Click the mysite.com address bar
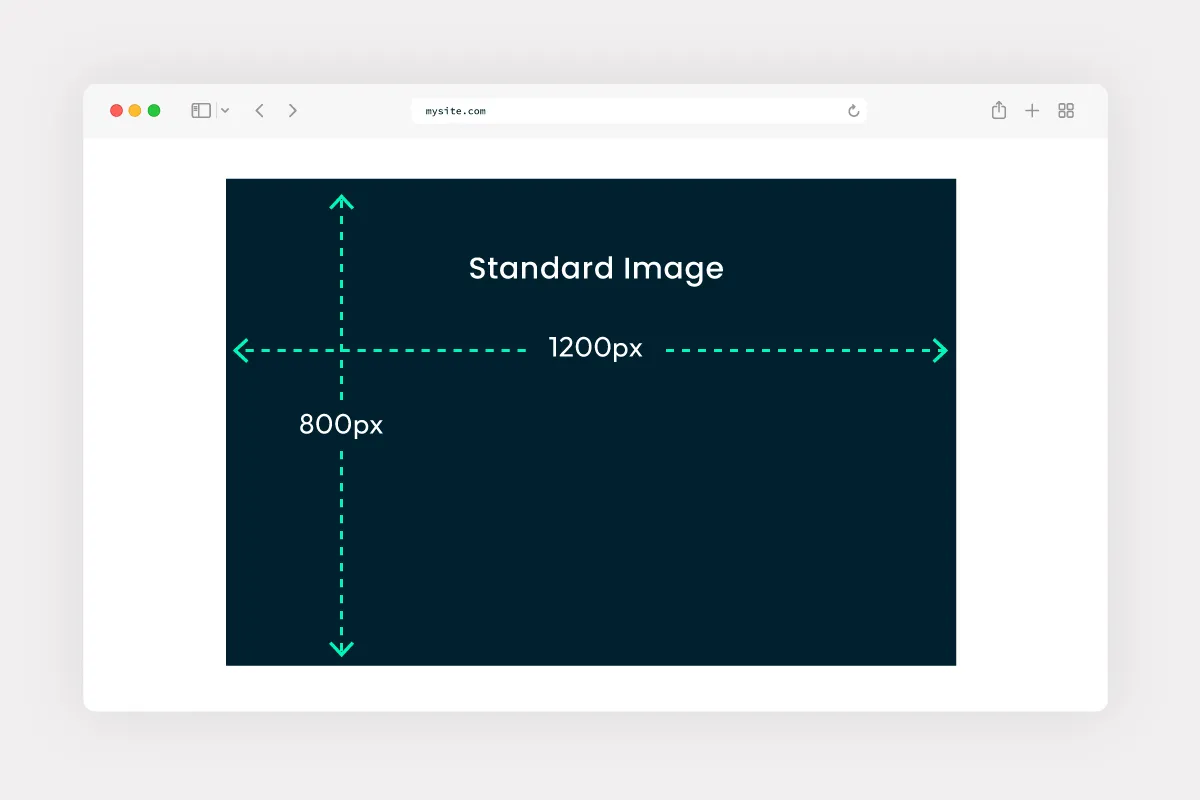This screenshot has height=800, width=1200. (x=639, y=111)
